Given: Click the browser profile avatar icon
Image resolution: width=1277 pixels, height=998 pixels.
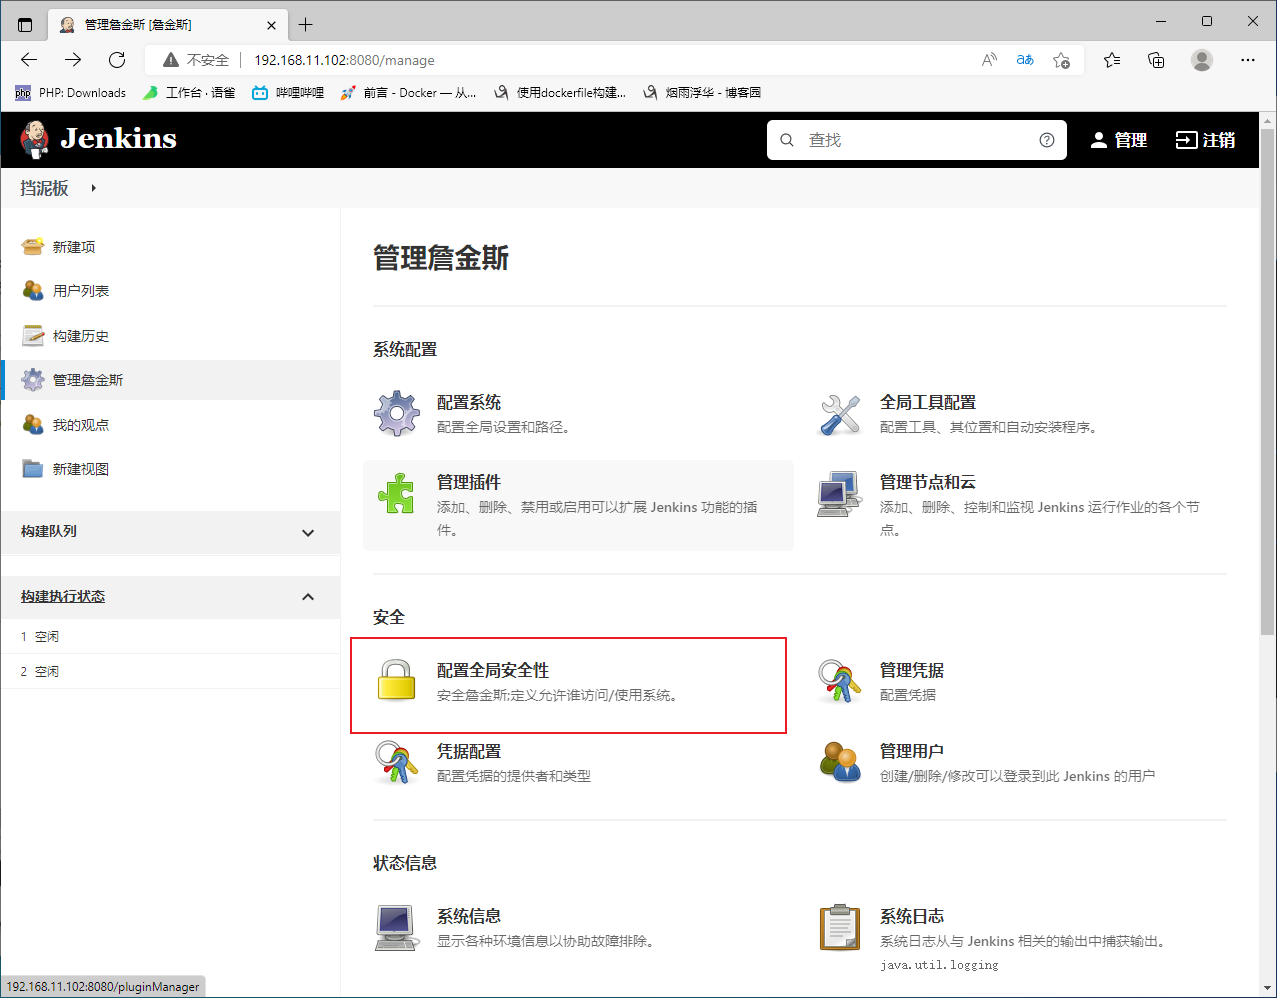Looking at the screenshot, I should [1202, 60].
